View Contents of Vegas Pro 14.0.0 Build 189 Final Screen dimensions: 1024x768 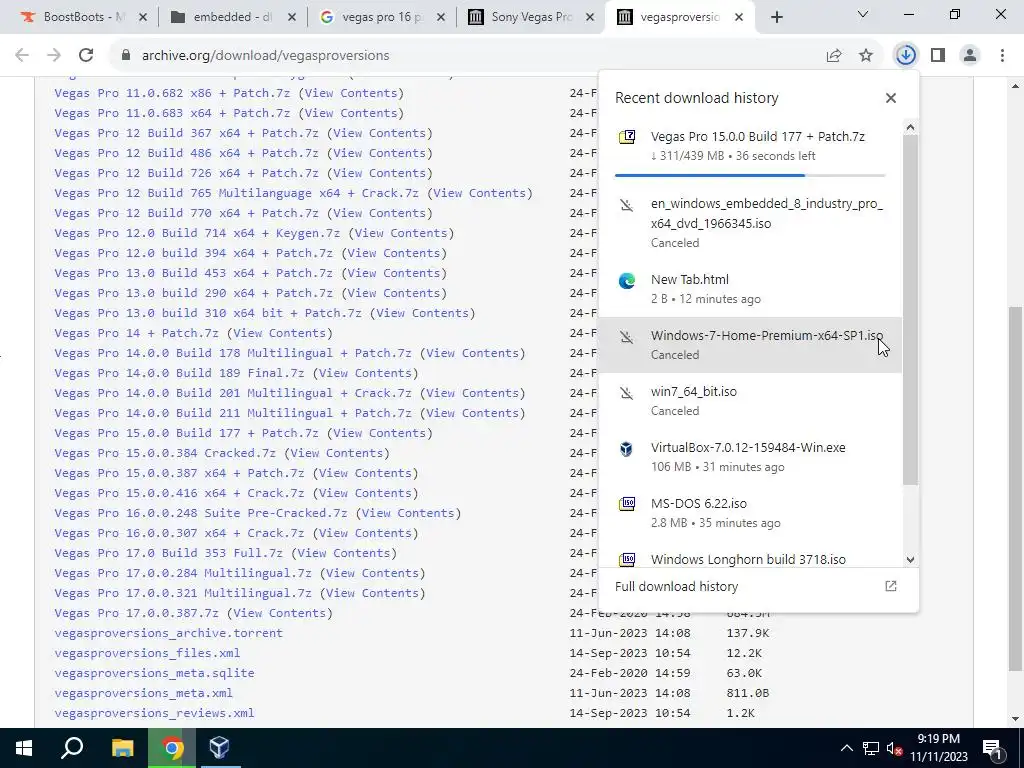tap(365, 373)
